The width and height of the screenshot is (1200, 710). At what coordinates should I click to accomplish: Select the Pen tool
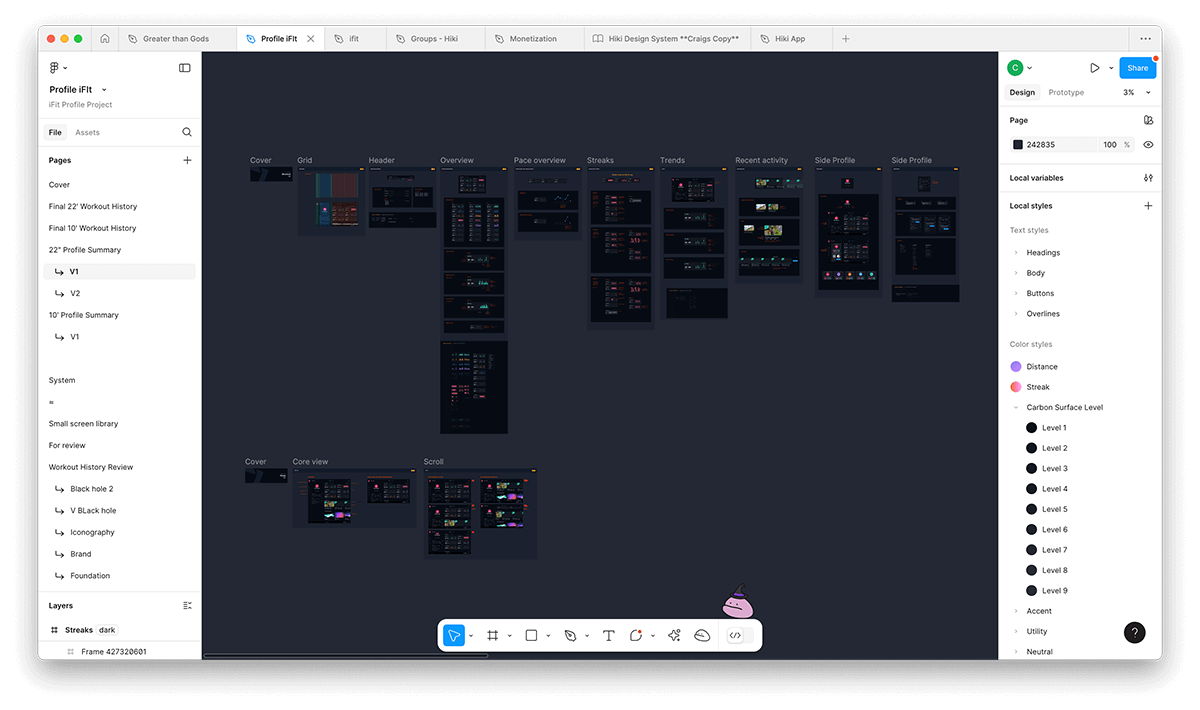coord(570,635)
